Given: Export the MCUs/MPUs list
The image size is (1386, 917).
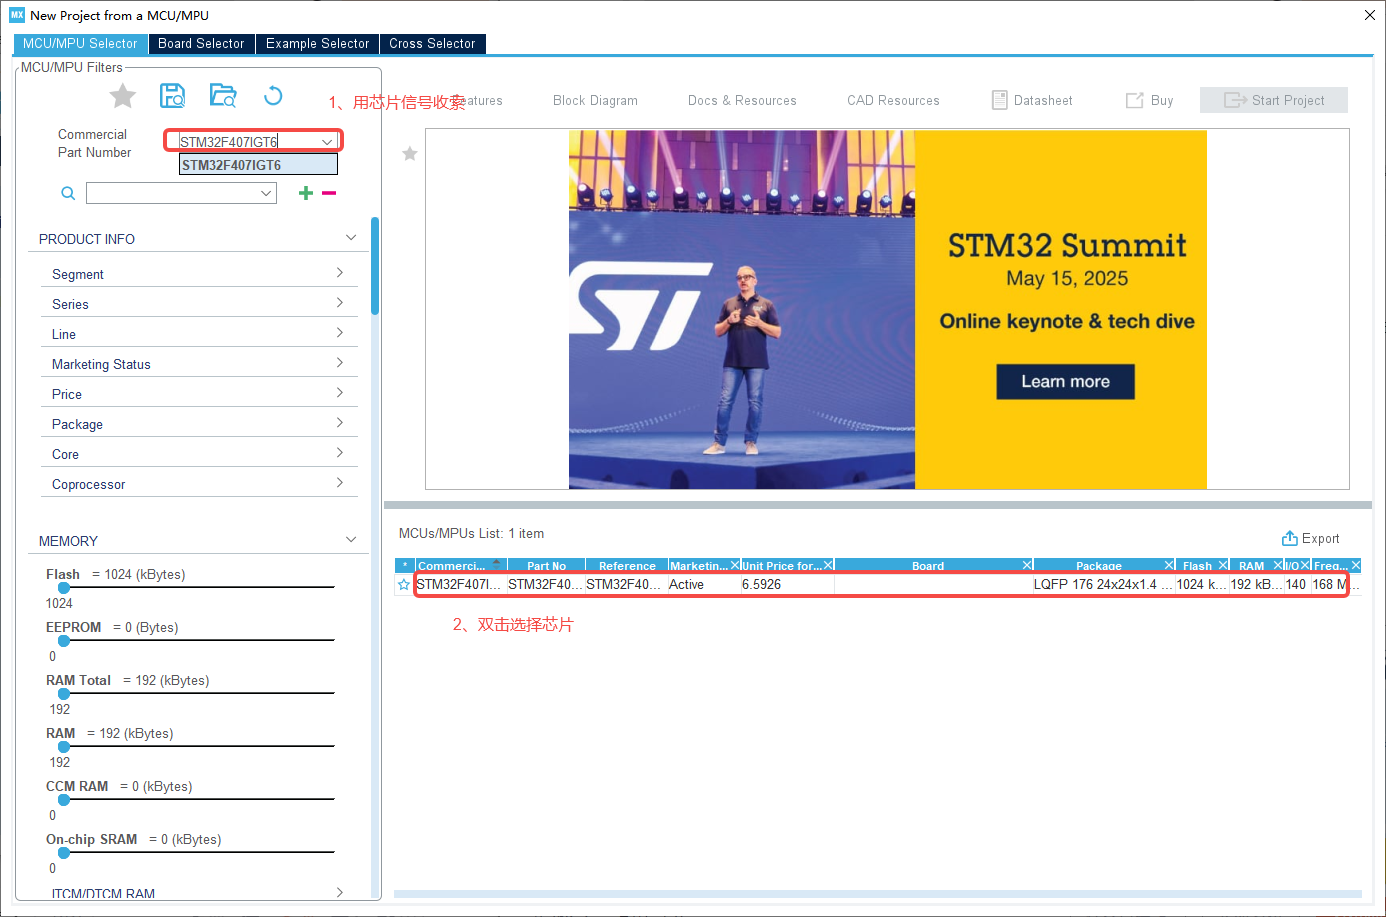Looking at the screenshot, I should pos(1310,538).
